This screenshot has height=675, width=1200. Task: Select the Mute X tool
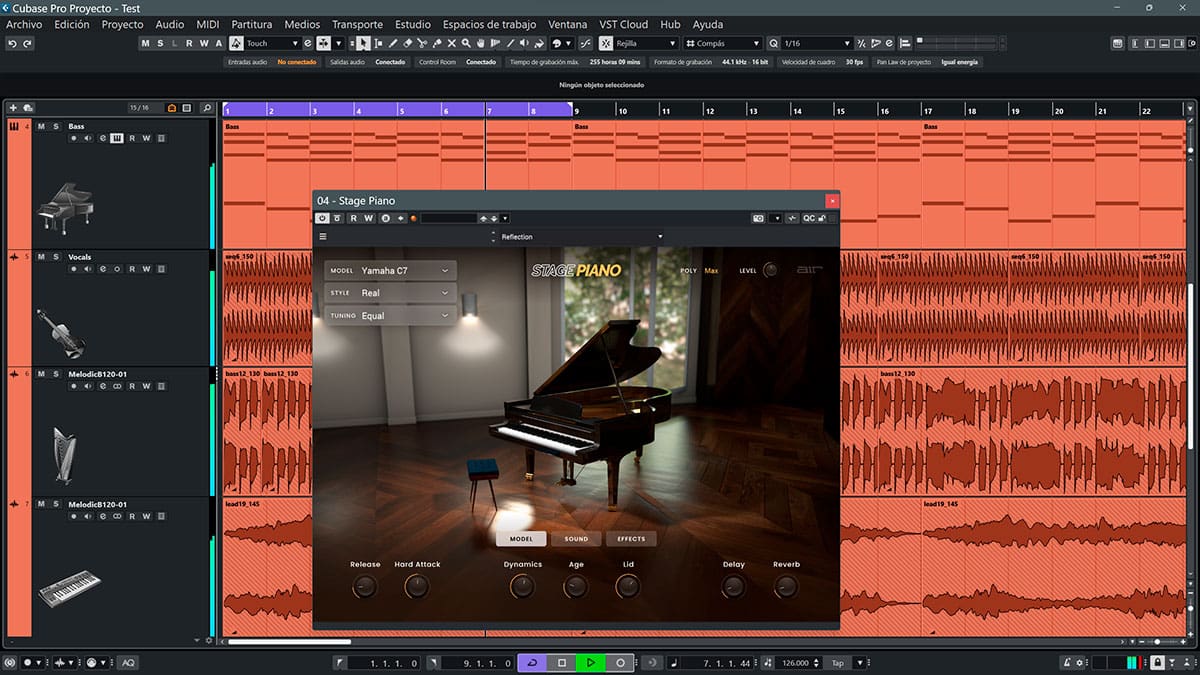(x=452, y=43)
